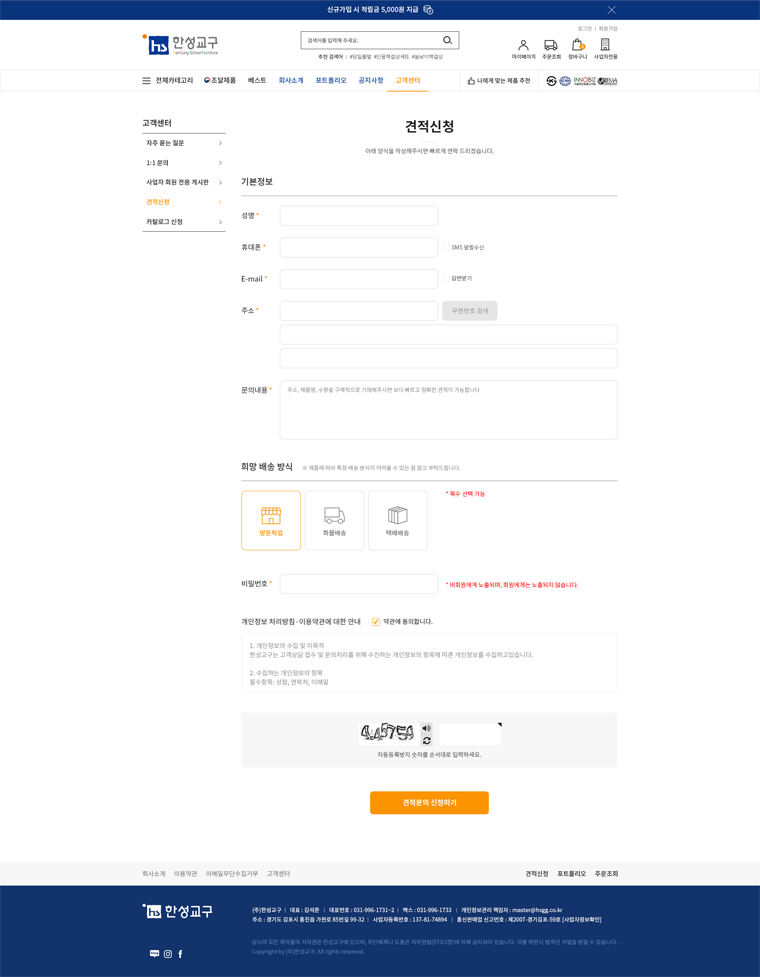The width and height of the screenshot is (760, 977).
Task: Focus the 성명 name field
Action: pos(359,216)
